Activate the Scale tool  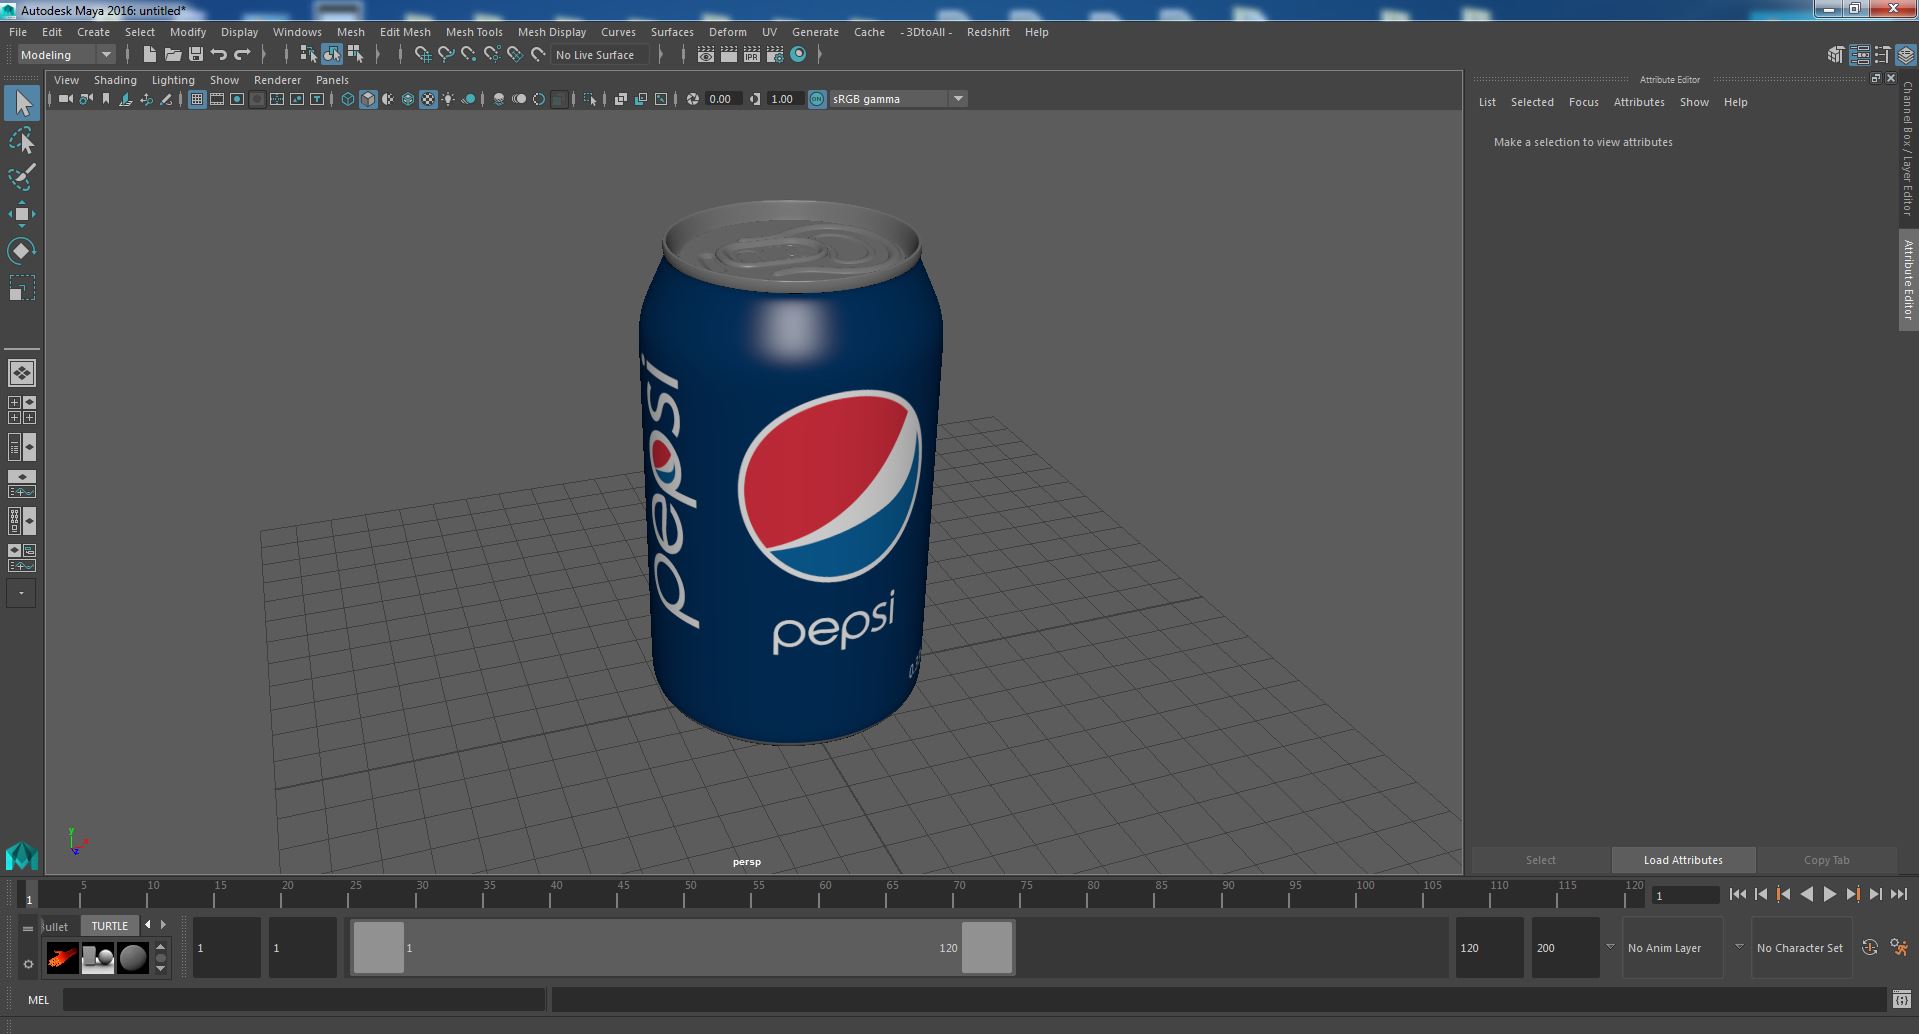point(22,287)
